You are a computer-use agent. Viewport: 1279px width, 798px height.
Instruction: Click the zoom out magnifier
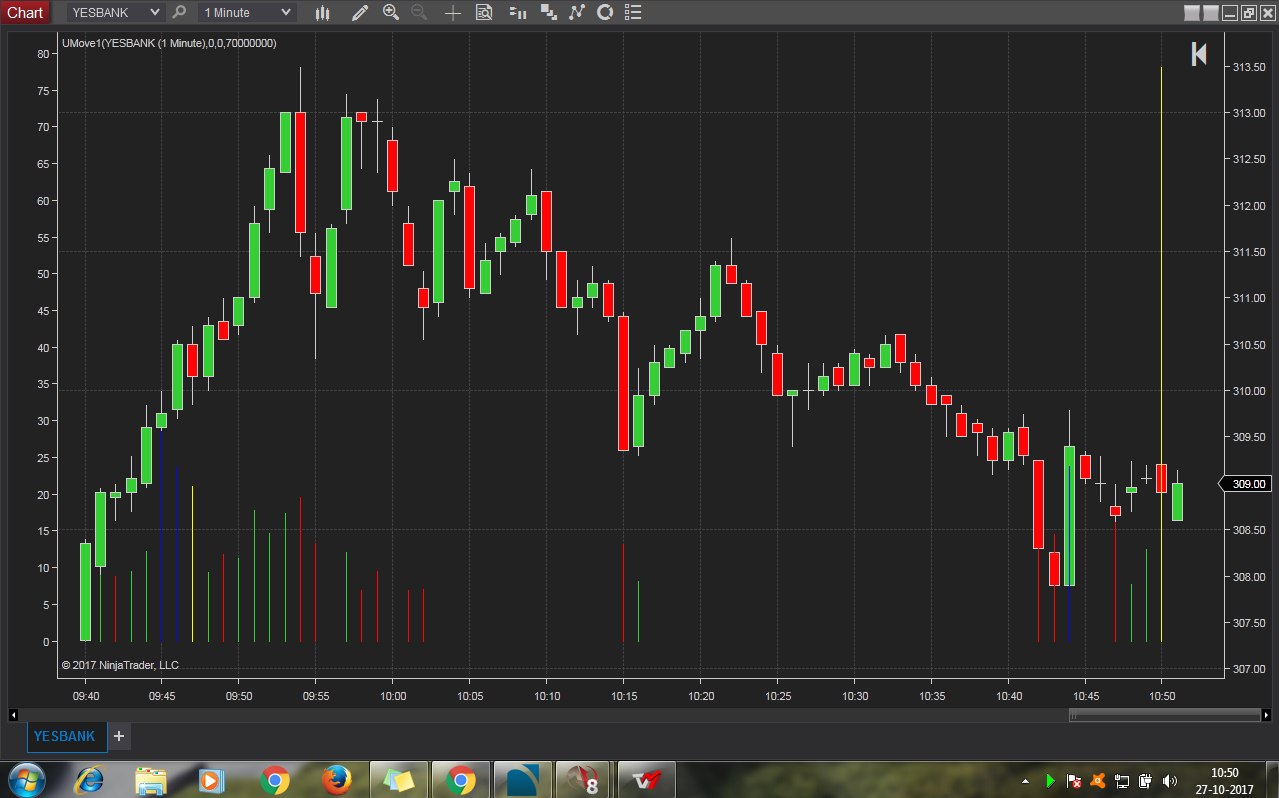pos(419,12)
